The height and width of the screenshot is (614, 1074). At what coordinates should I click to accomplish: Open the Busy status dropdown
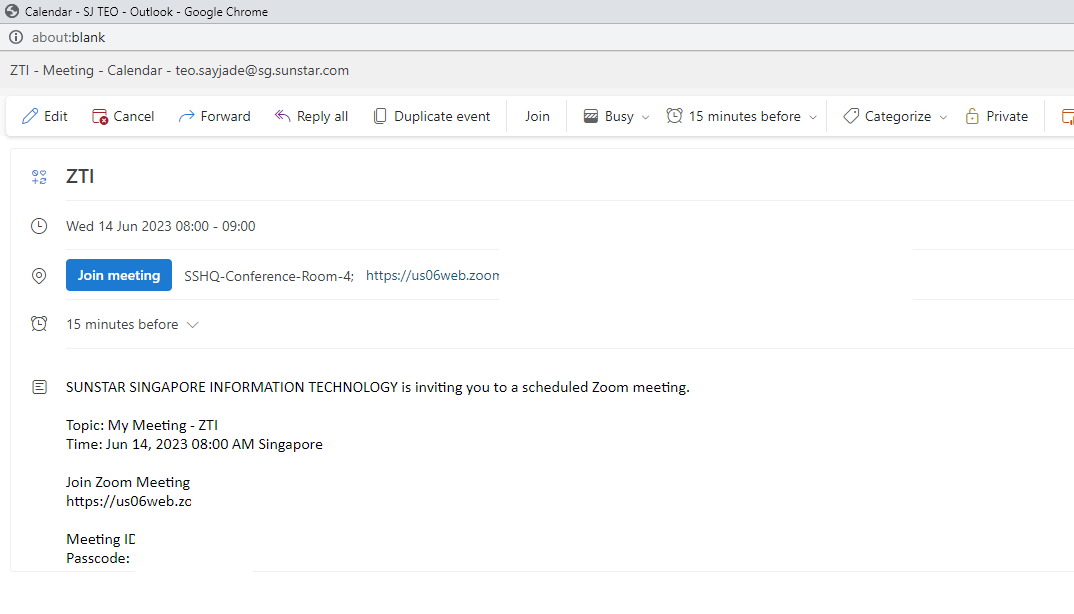[x=645, y=117]
